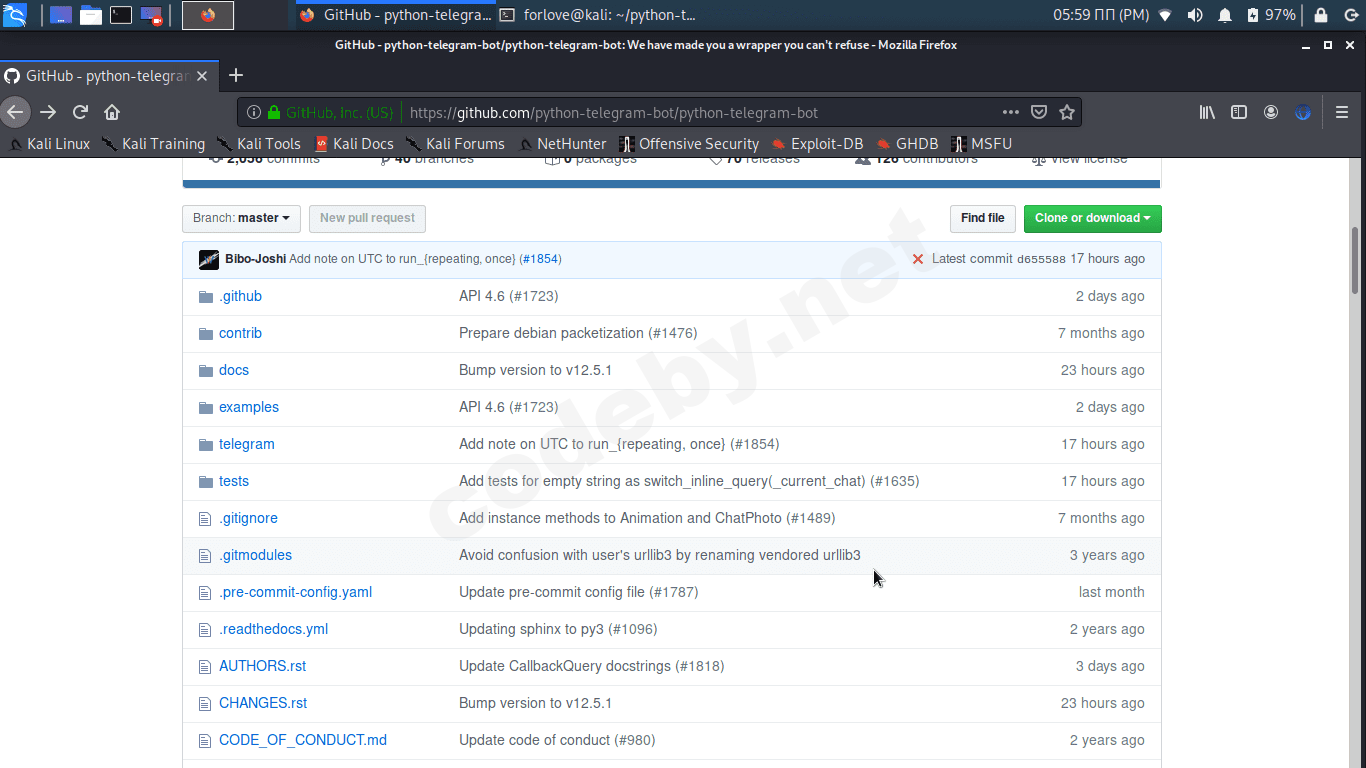This screenshot has width=1366, height=768.
Task: Click the network icon in the system tray
Action: coord(1165,15)
